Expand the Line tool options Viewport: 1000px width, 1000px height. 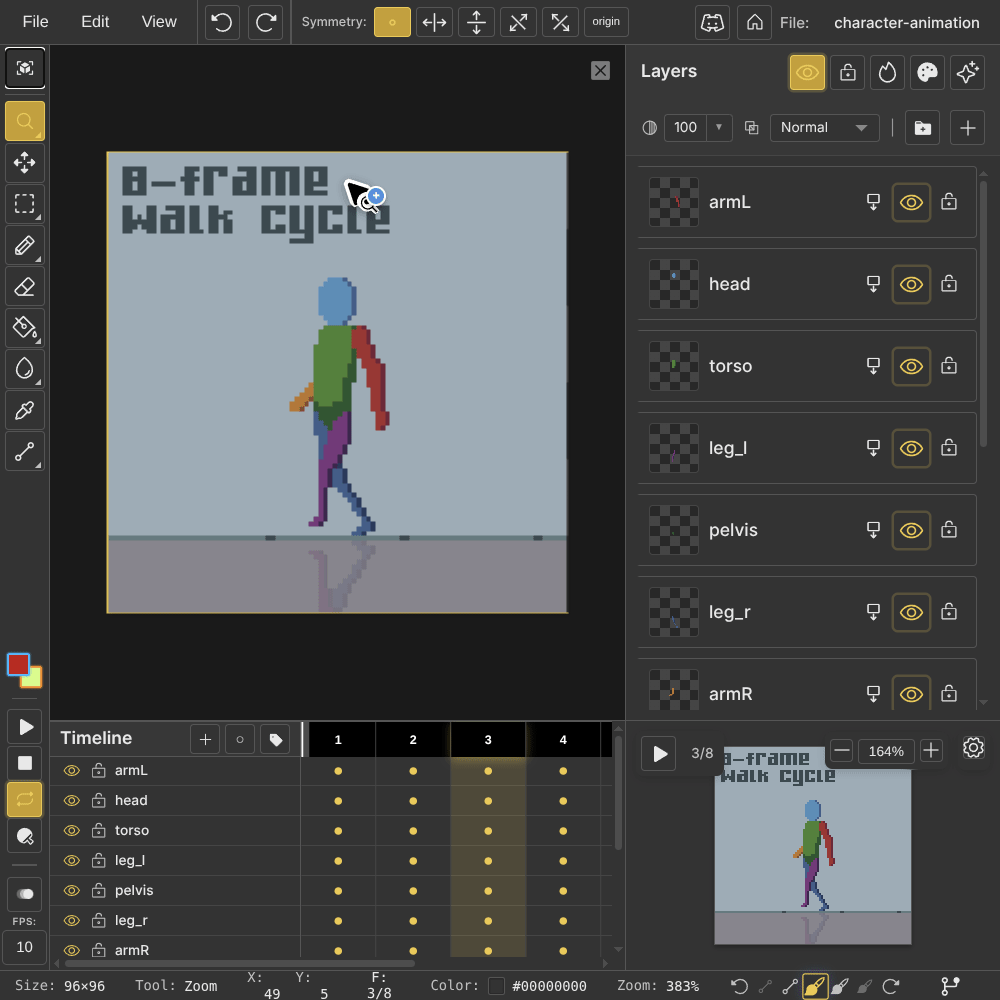(38, 465)
